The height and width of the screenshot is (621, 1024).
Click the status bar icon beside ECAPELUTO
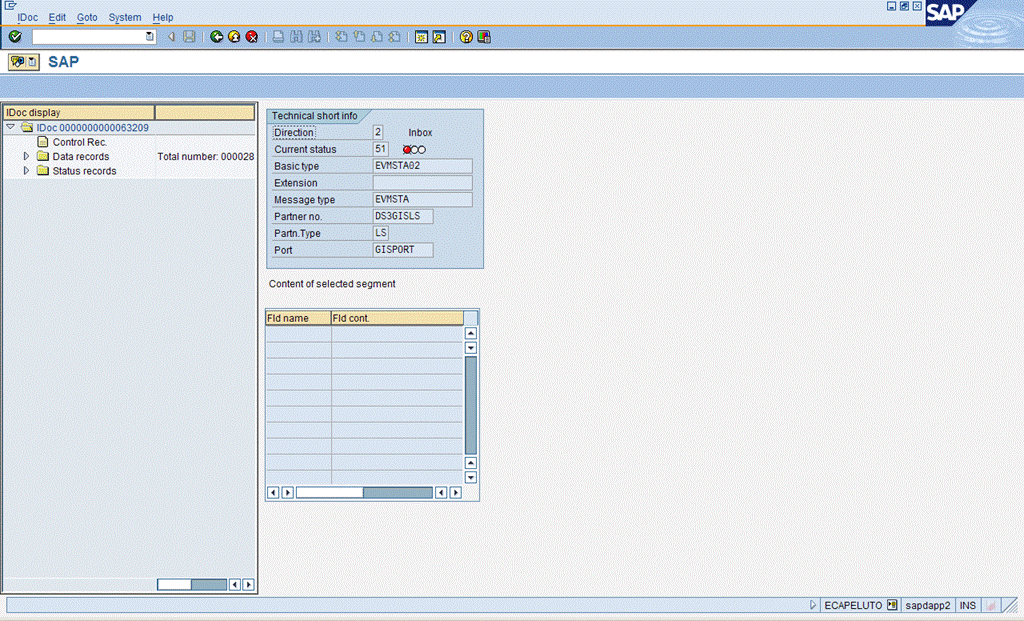(892, 605)
